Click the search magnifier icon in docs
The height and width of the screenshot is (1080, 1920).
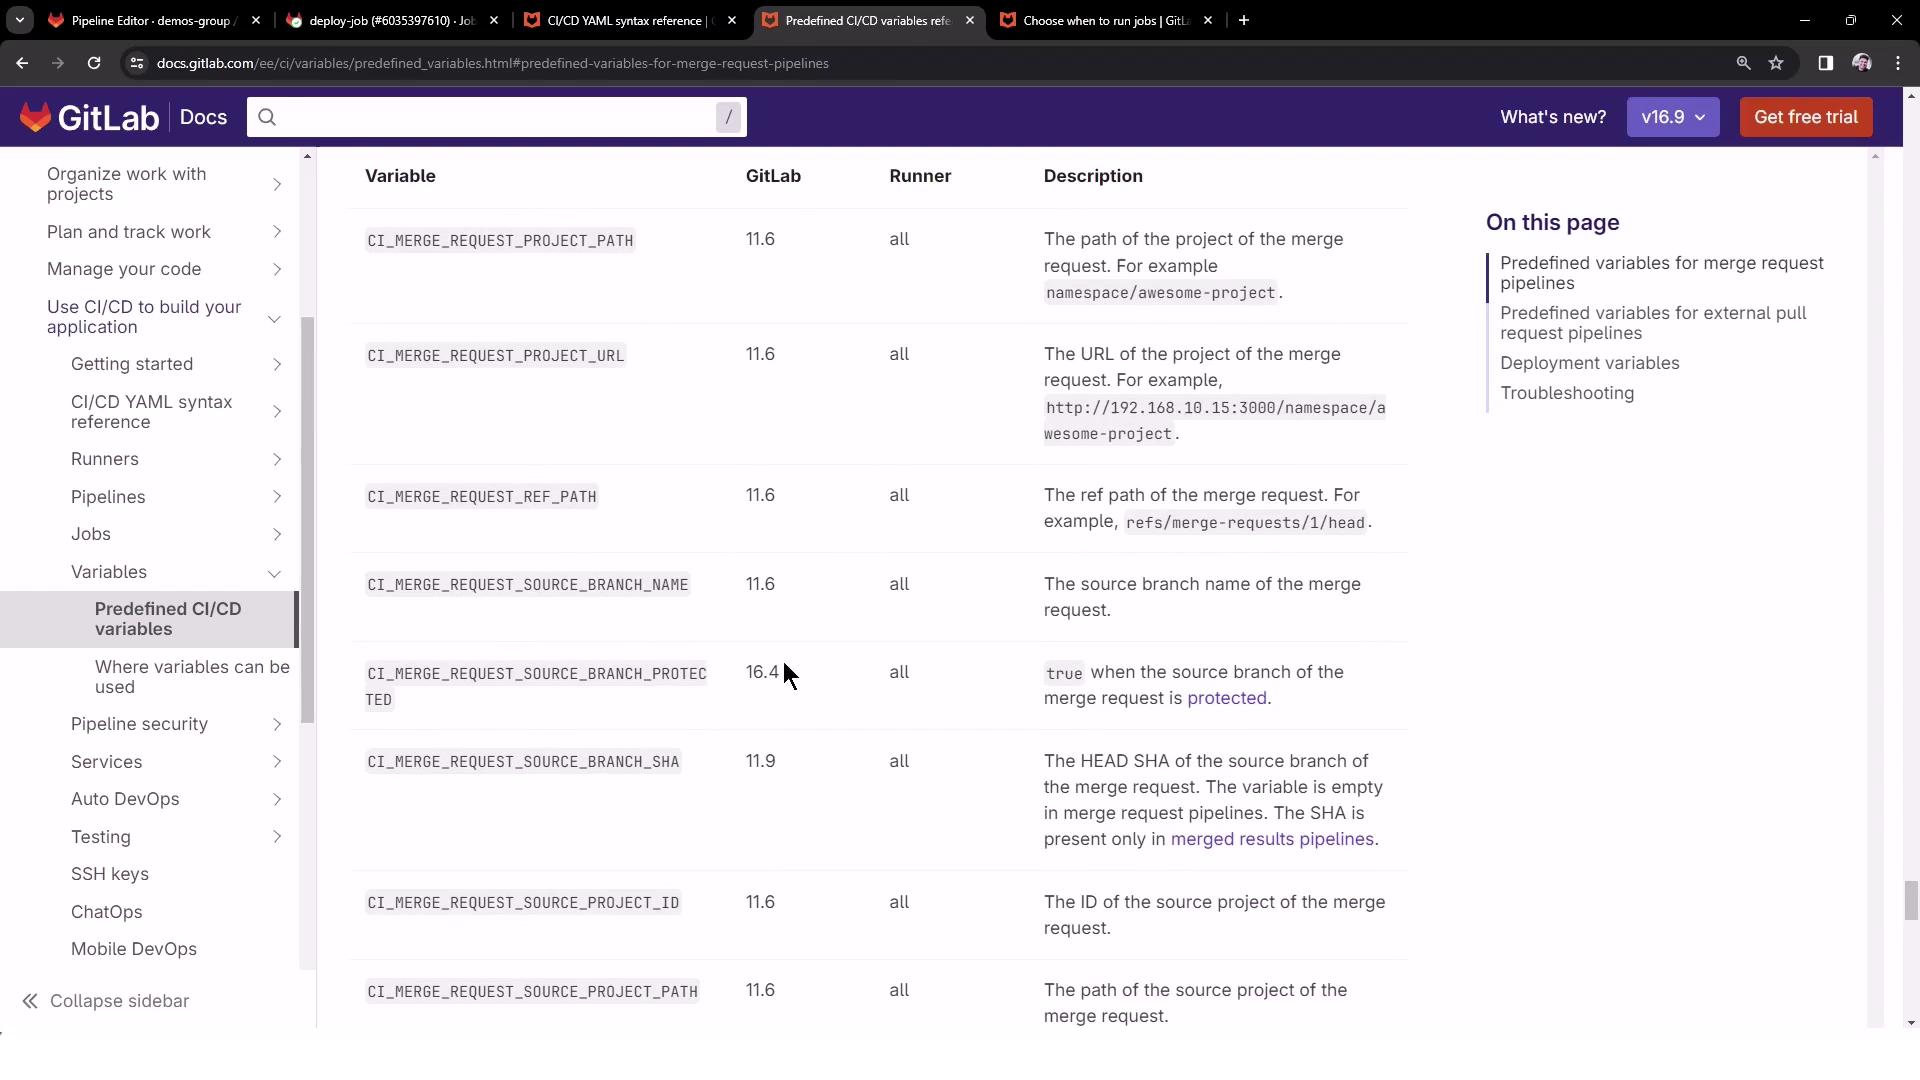[x=267, y=117]
